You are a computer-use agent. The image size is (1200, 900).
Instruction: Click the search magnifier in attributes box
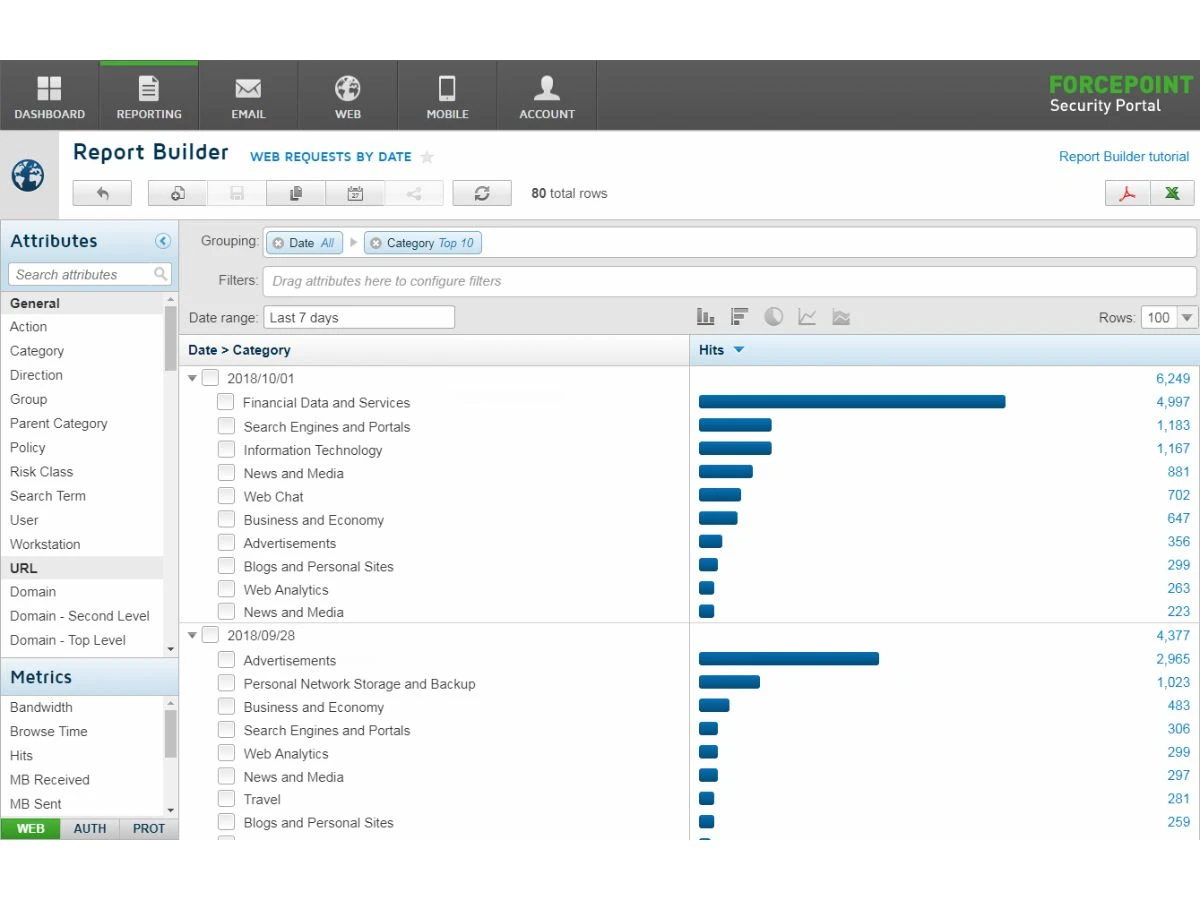pos(160,274)
